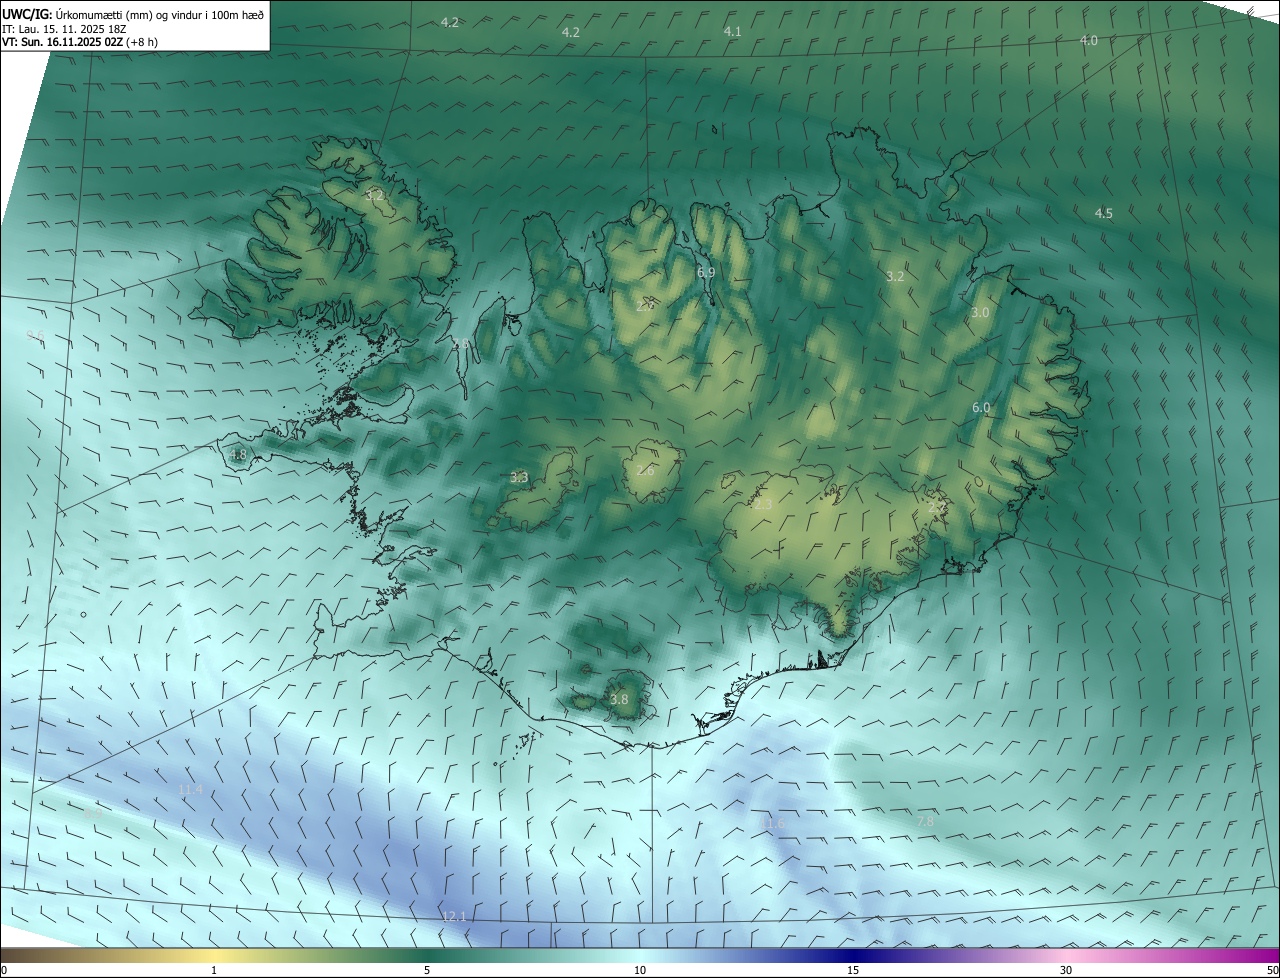Click the color scale tick label '1'
Image resolution: width=1280 pixels, height=978 pixels.
point(214,970)
